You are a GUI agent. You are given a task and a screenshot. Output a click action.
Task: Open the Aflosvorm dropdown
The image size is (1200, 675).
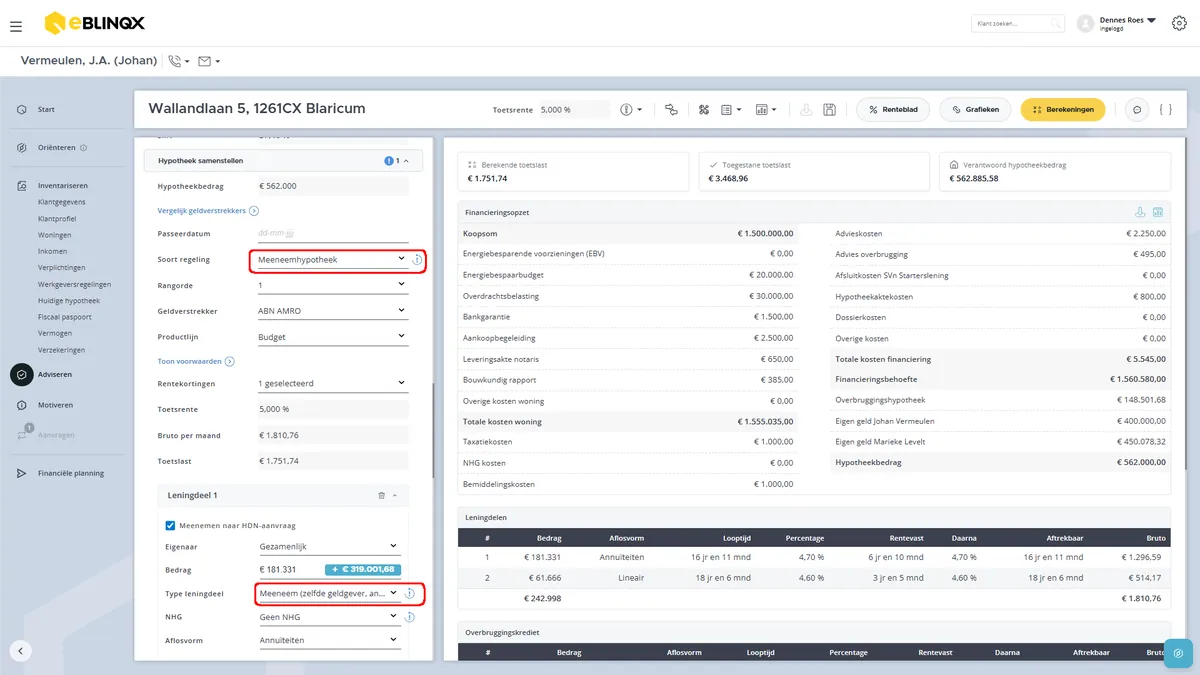(x=331, y=640)
